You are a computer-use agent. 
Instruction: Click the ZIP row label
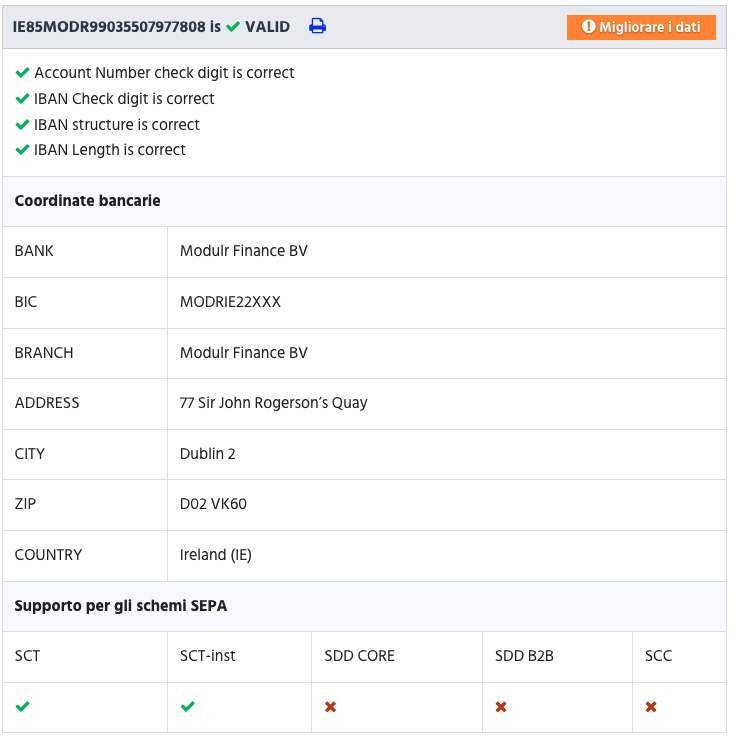(x=25, y=504)
